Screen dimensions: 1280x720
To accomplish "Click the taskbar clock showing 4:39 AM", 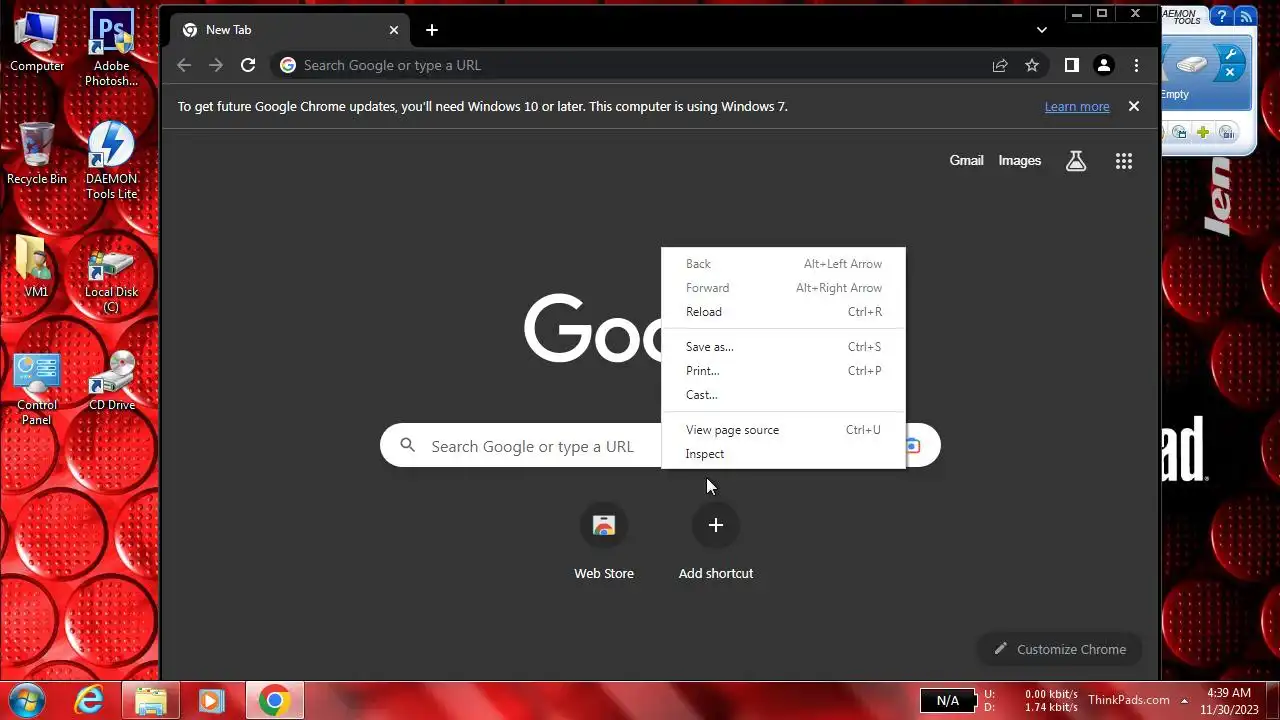I will tap(1229, 700).
